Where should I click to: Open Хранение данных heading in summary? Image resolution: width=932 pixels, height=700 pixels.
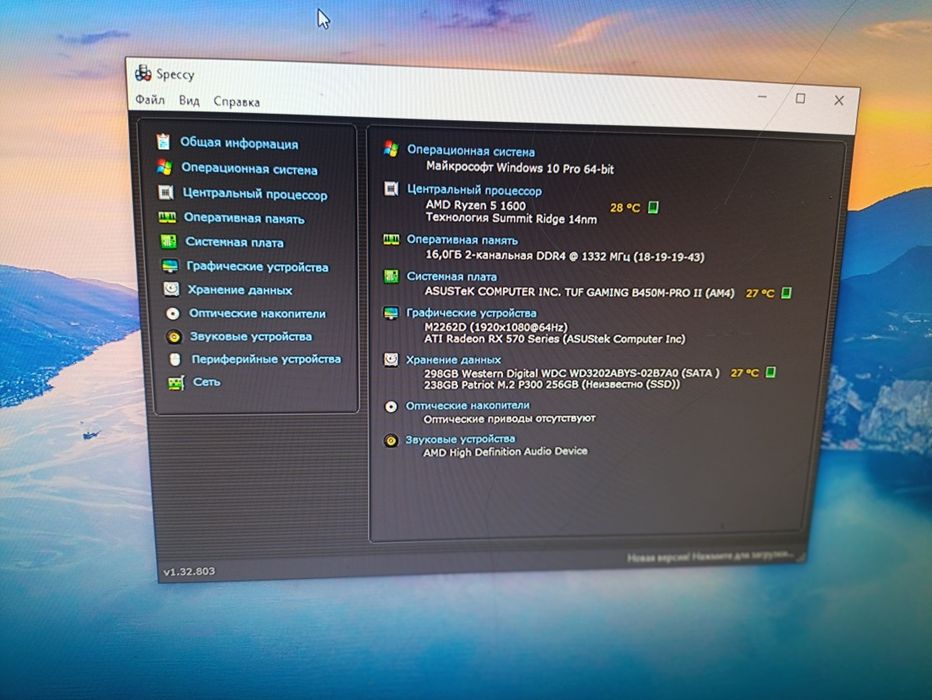453,360
